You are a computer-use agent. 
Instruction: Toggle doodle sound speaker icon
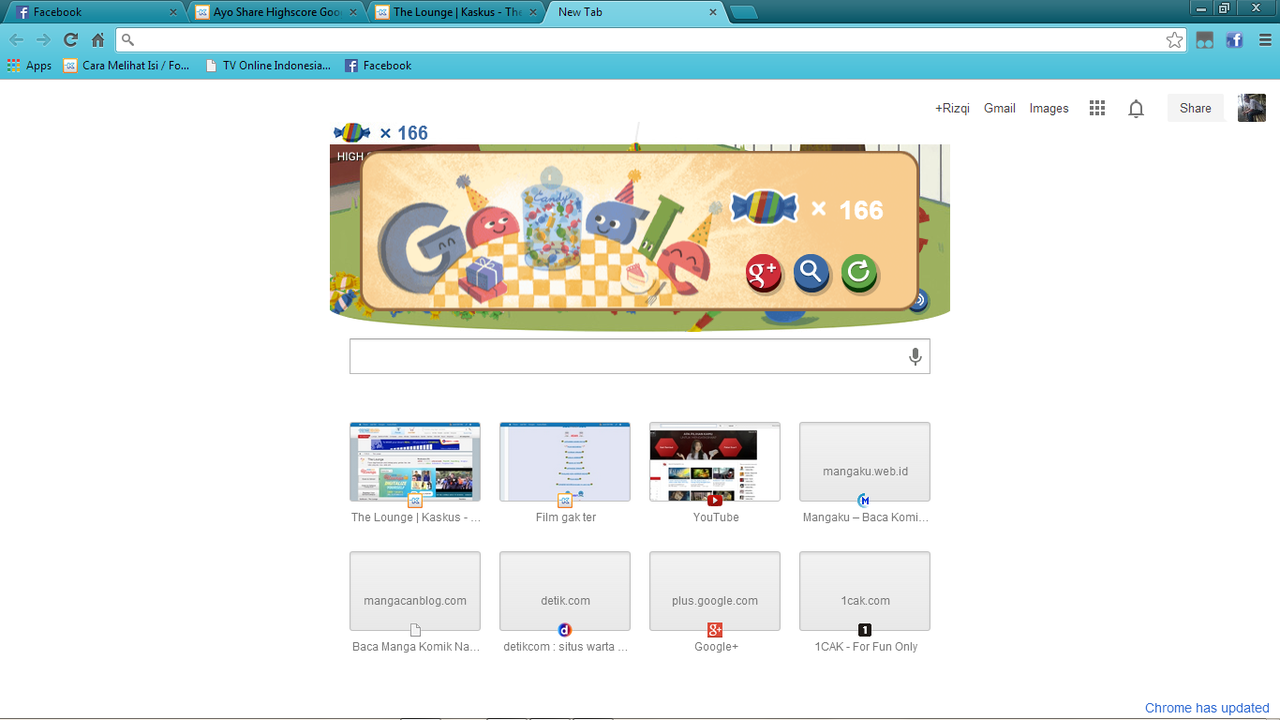(919, 299)
